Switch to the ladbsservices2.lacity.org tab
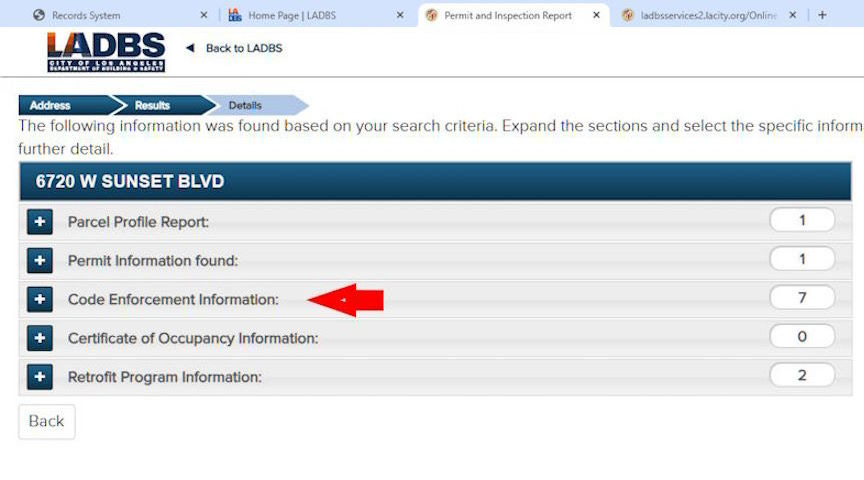Viewport: 864px width, 480px height. pos(708,15)
